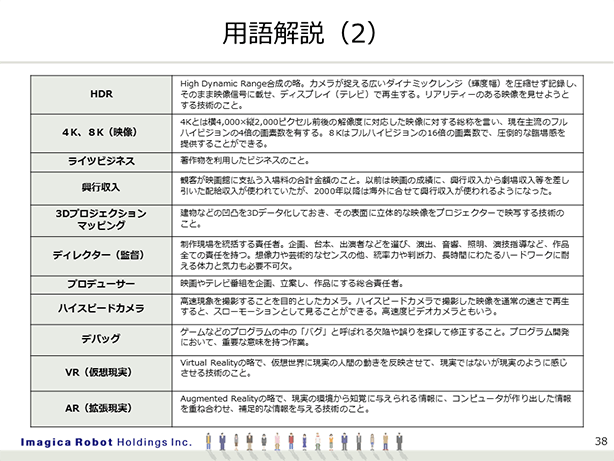Select the 4K、8K（映像） term cell
The height and width of the screenshot is (461, 614).
101,133
